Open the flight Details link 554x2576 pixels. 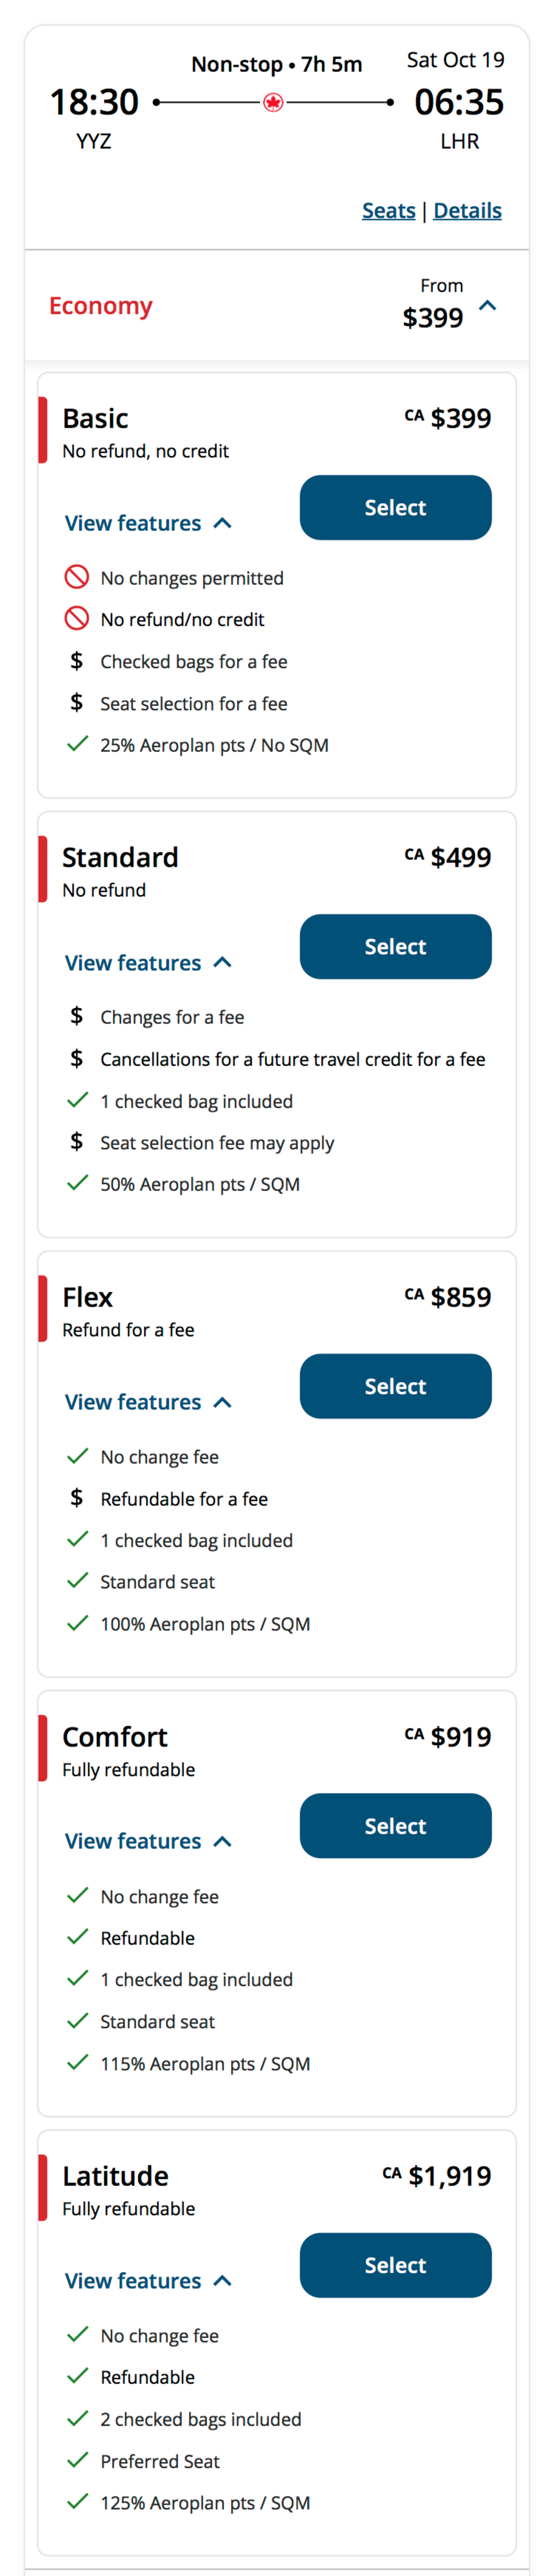[467, 211]
